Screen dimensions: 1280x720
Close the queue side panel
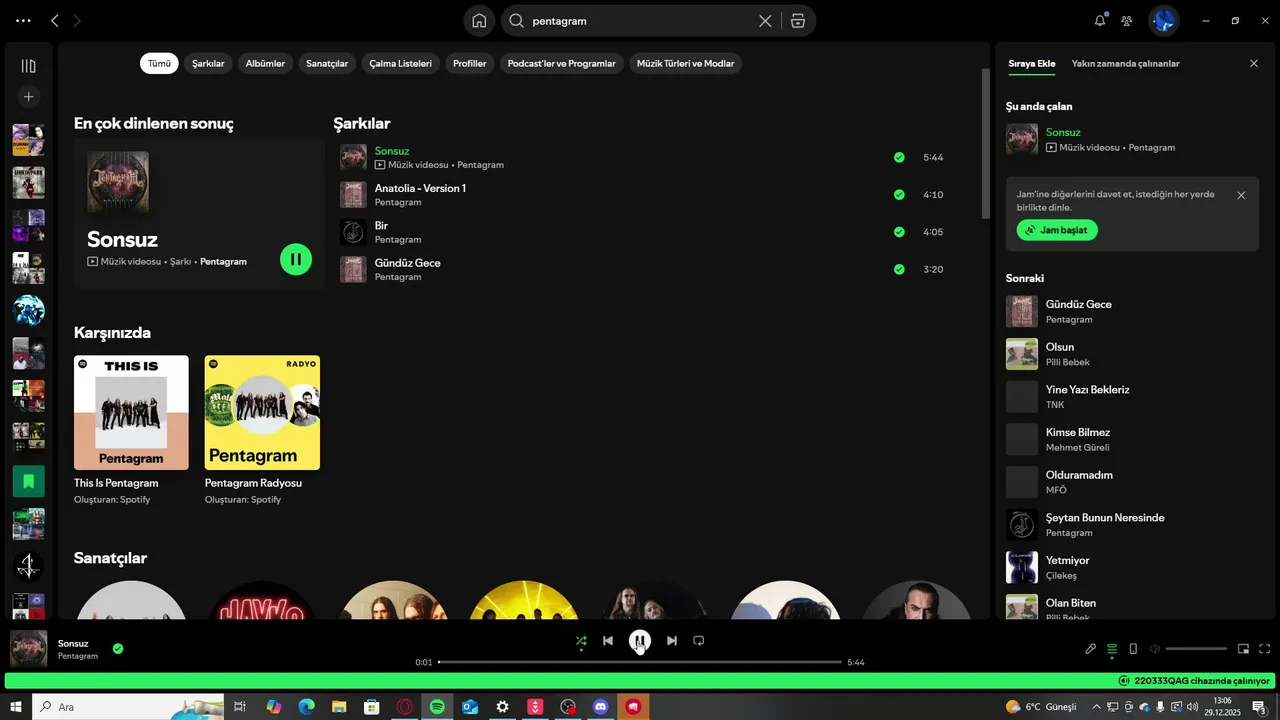[1254, 63]
